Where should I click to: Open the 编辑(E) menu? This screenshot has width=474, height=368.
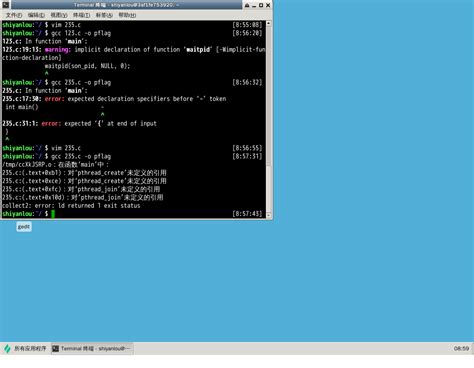pos(36,15)
